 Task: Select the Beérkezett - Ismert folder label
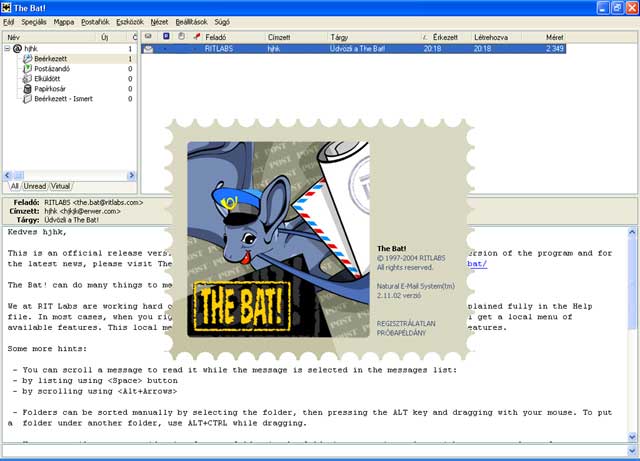point(63,99)
